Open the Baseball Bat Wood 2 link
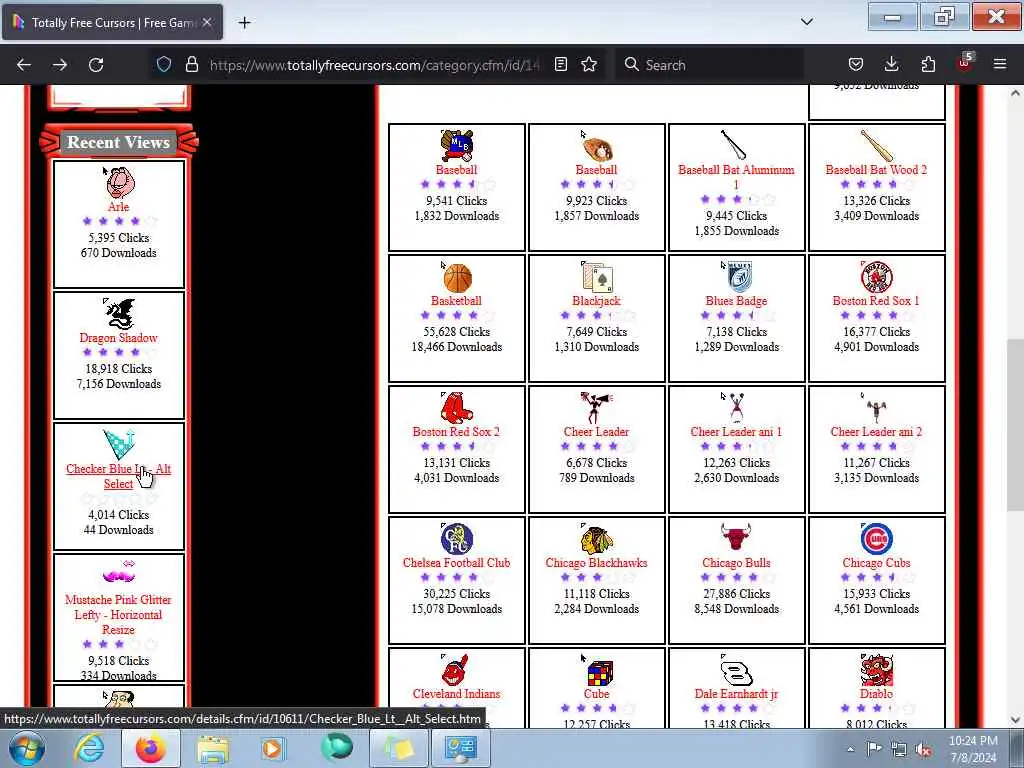The width and height of the screenshot is (1024, 768). 876,170
